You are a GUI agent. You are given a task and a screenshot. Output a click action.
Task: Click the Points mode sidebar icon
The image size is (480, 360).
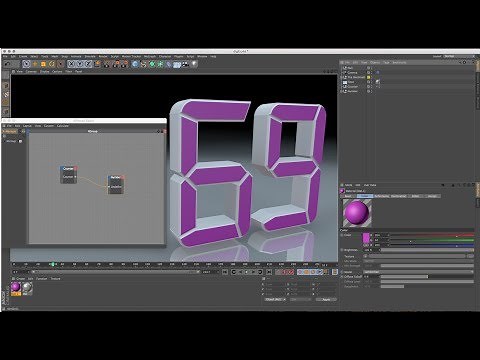(x=6, y=111)
